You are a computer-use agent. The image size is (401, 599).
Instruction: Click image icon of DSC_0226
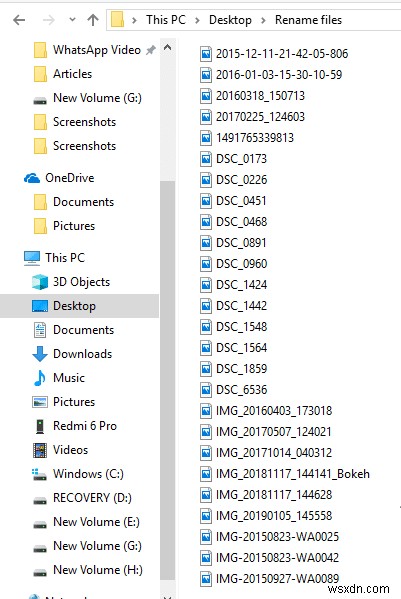pyautogui.click(x=206, y=180)
